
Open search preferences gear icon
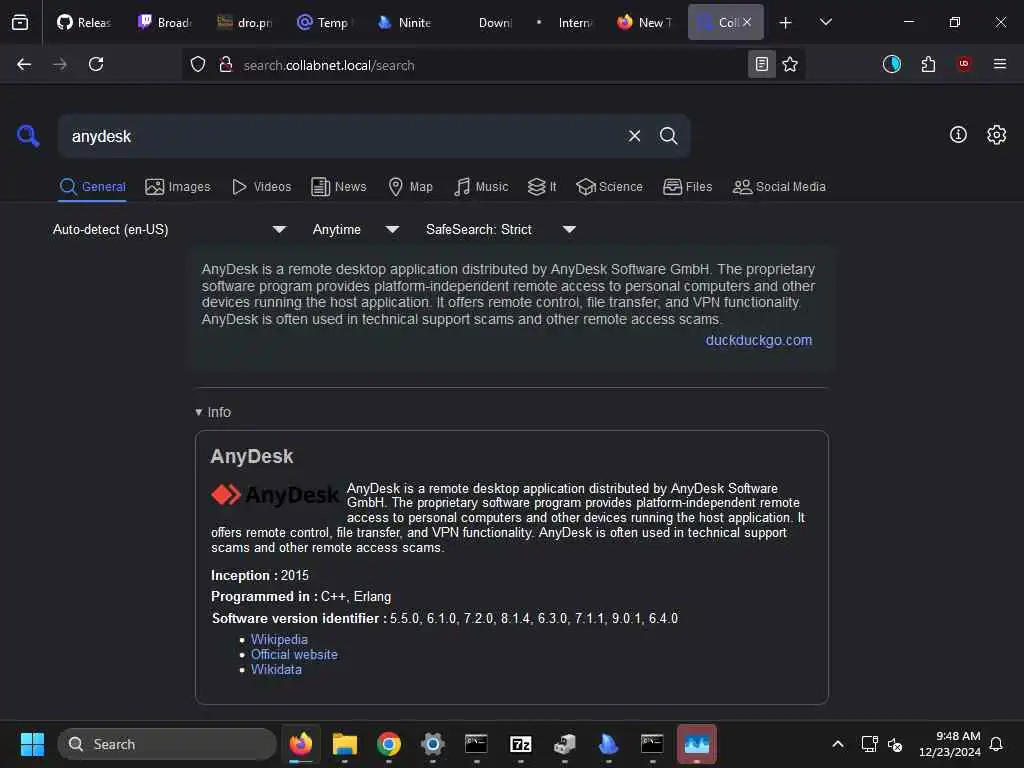point(997,135)
